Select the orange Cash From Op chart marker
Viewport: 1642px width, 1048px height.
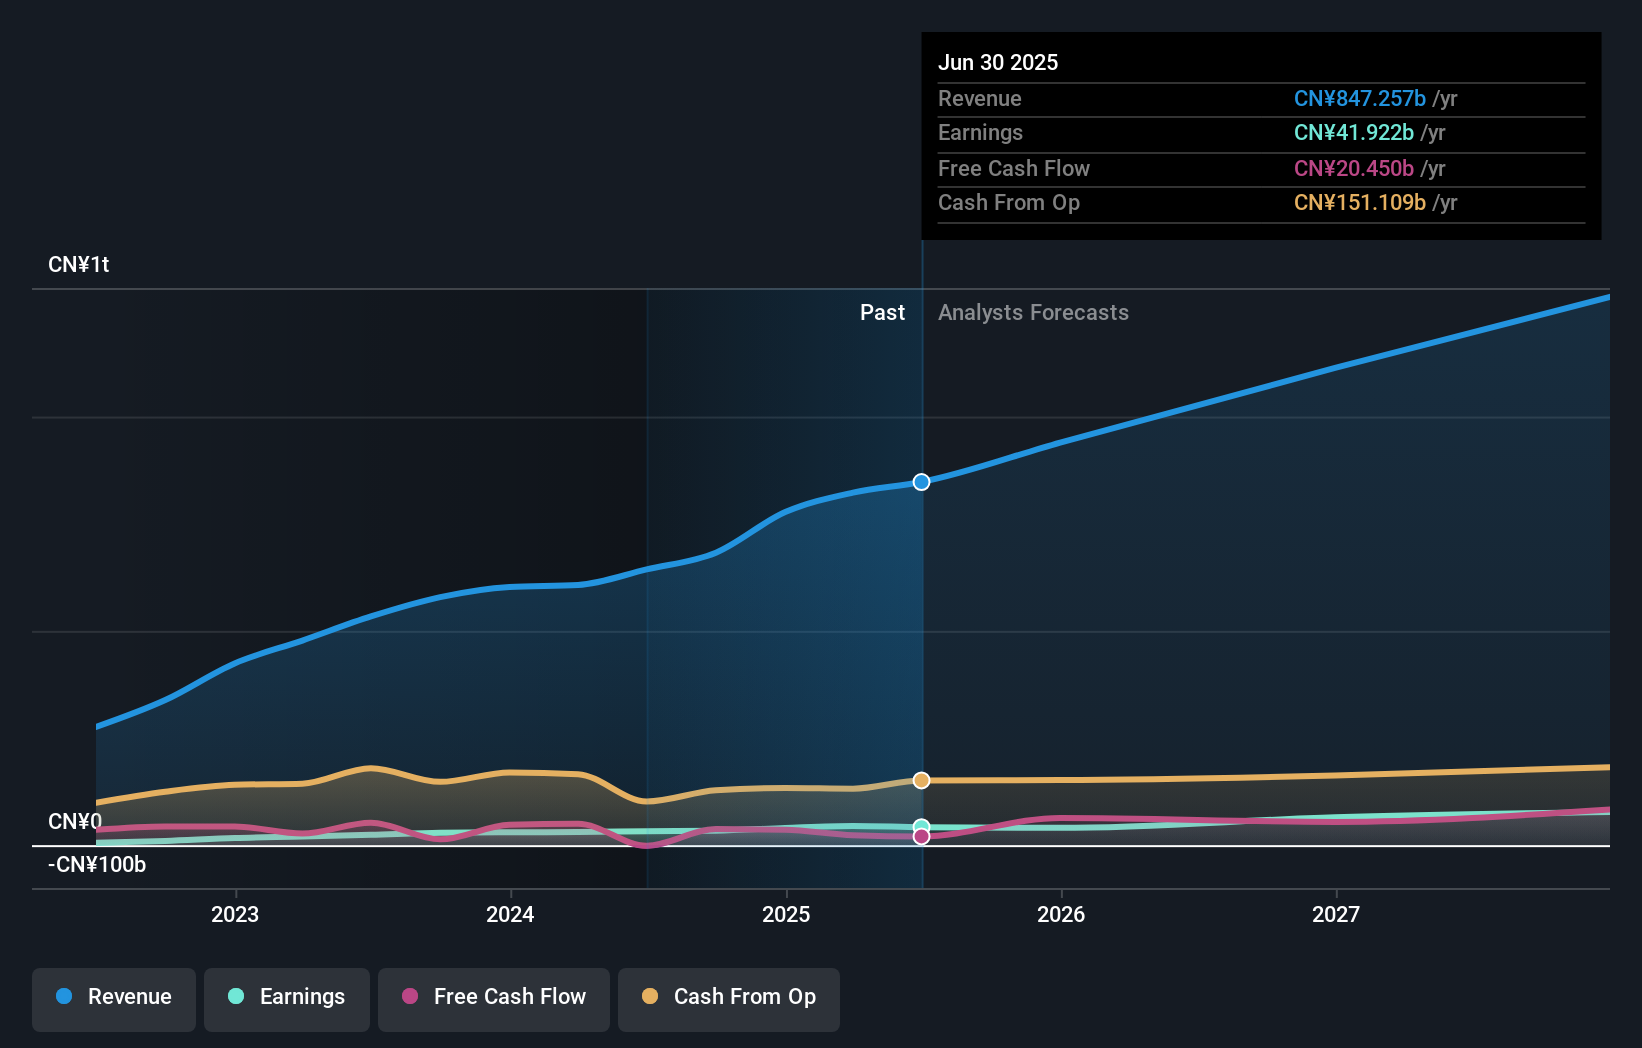(x=920, y=780)
